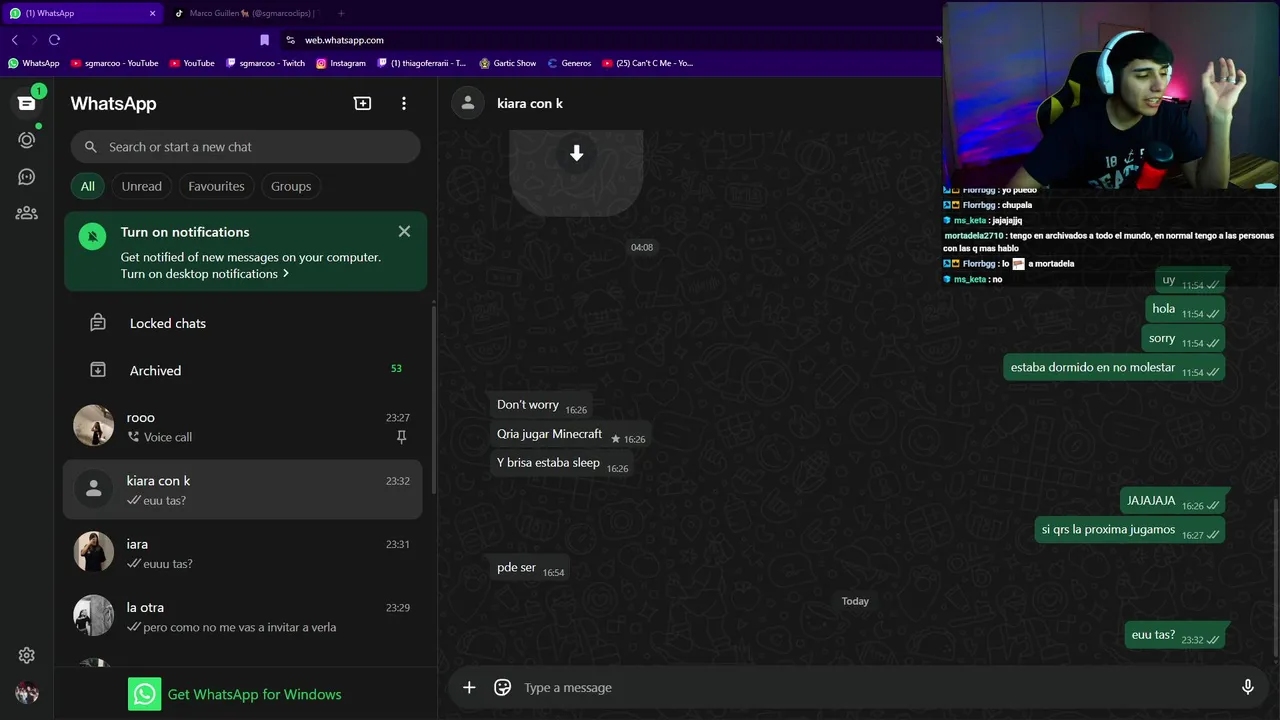Image resolution: width=1280 pixels, height=720 pixels.
Task: Open the Gartic Show bookmark
Action: click(508, 63)
